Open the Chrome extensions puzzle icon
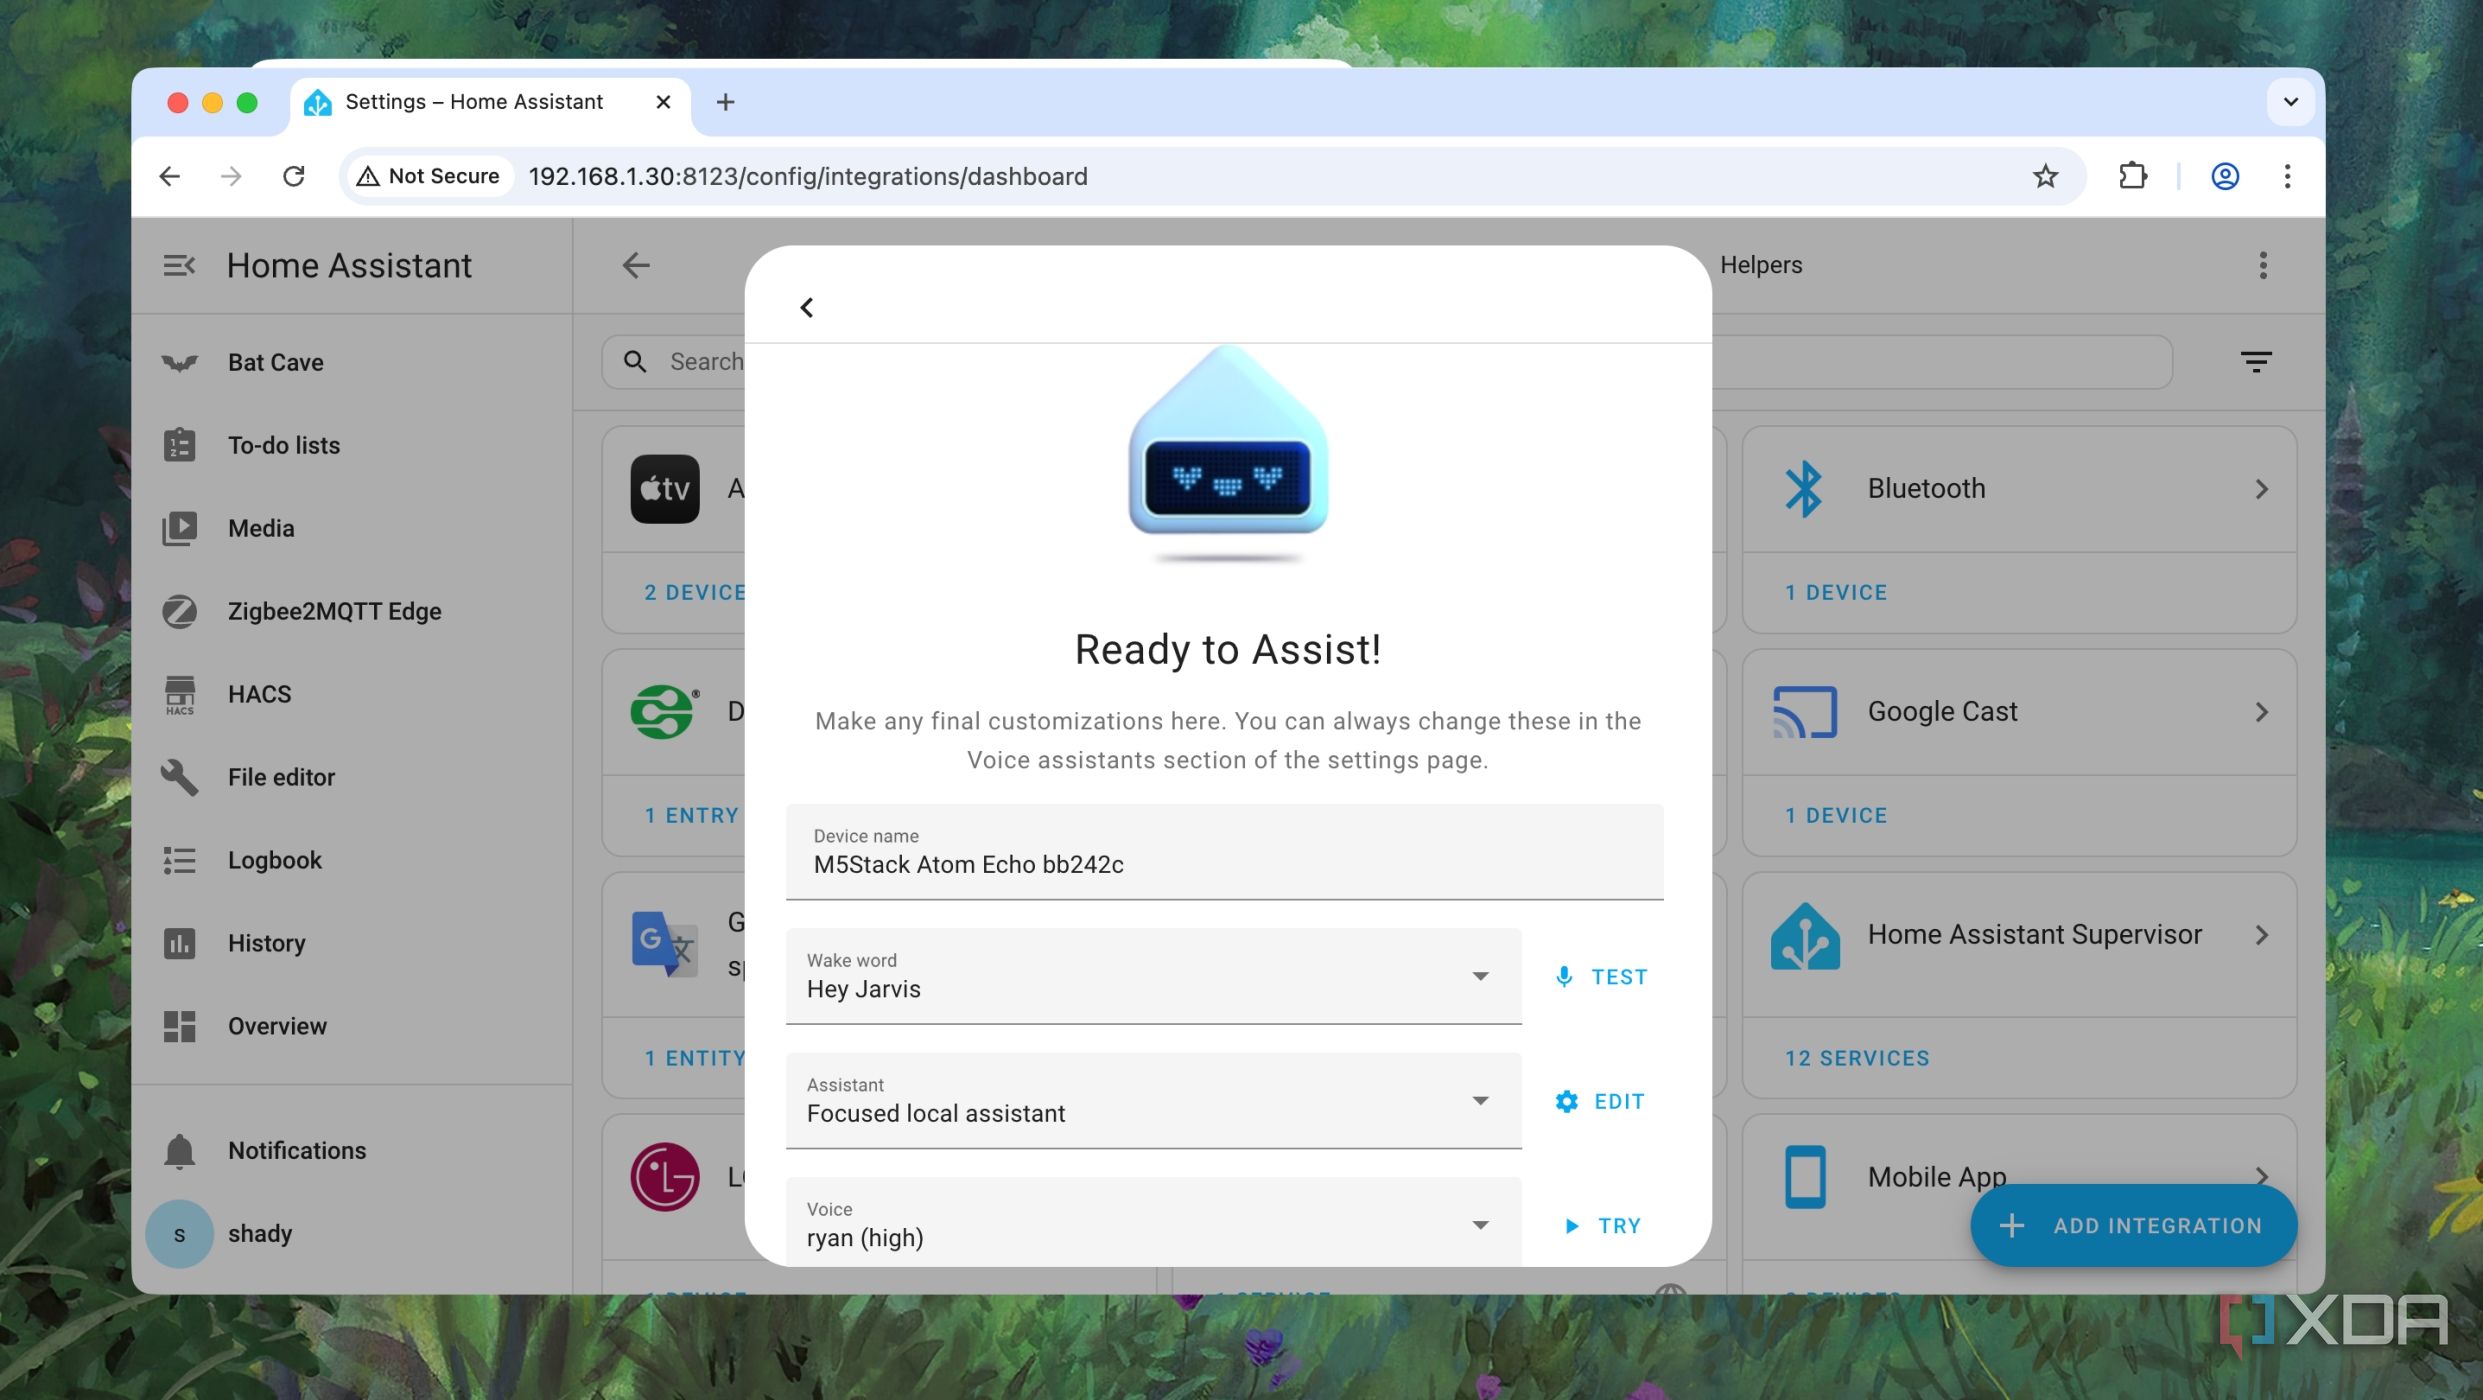 [x=2132, y=176]
